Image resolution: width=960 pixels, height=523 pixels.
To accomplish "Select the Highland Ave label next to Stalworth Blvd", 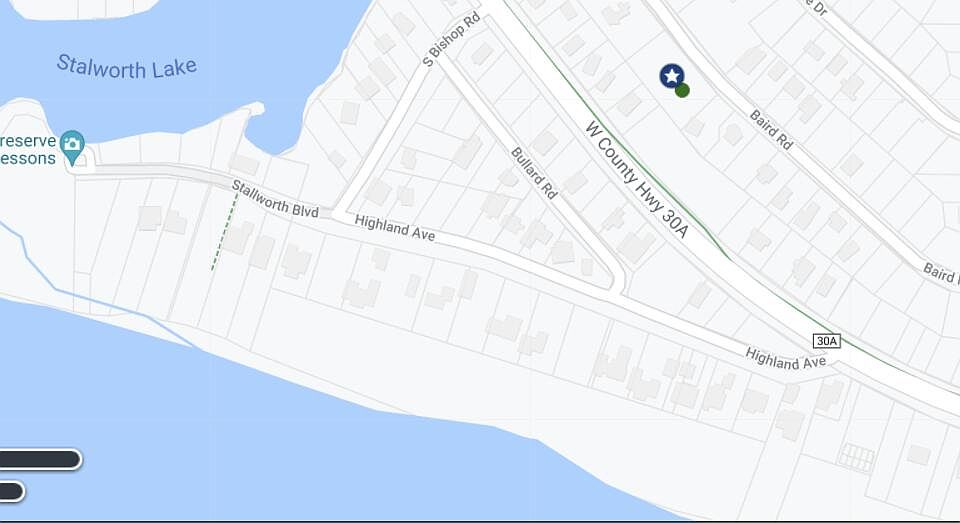I will tap(395, 228).
